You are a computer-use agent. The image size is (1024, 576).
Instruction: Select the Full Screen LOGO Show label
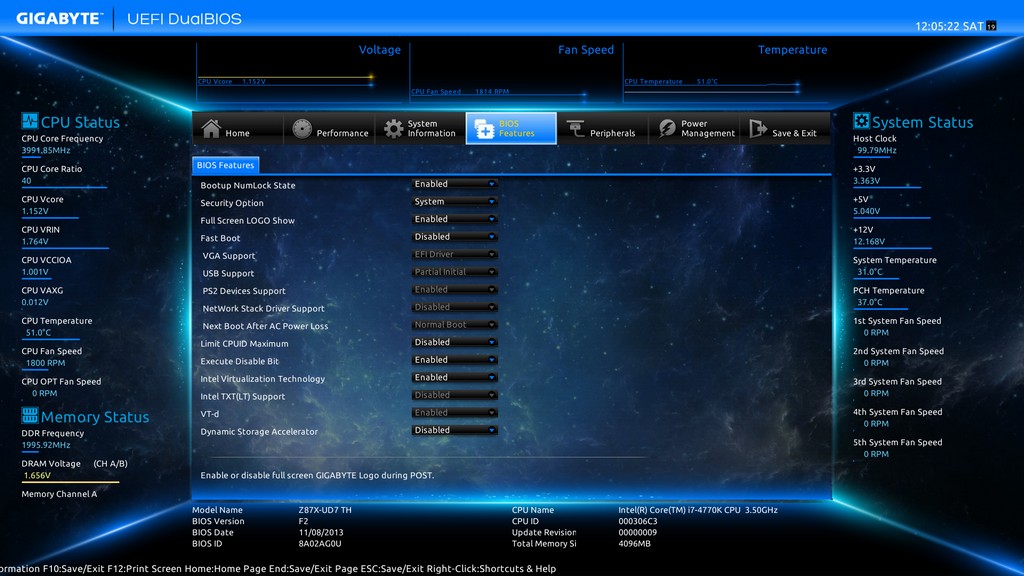[x=248, y=221]
